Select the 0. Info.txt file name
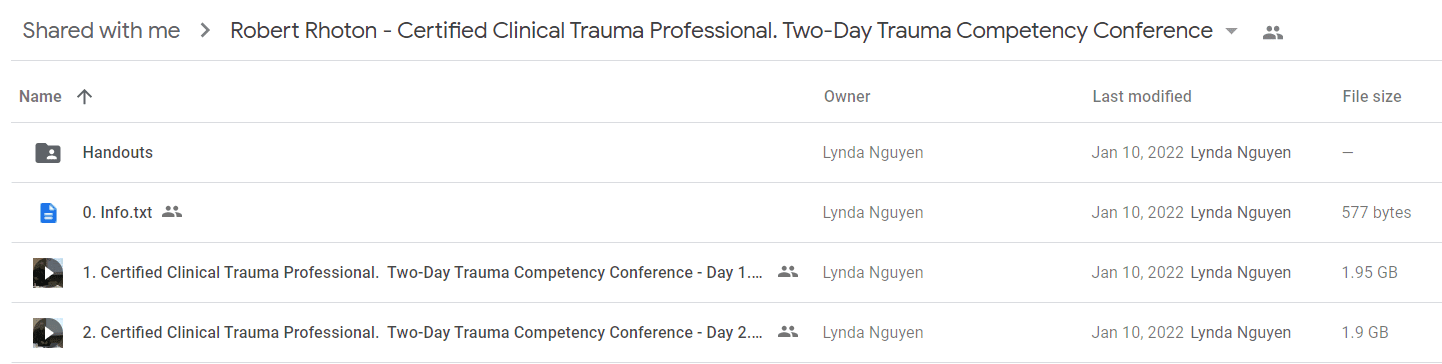 117,213
